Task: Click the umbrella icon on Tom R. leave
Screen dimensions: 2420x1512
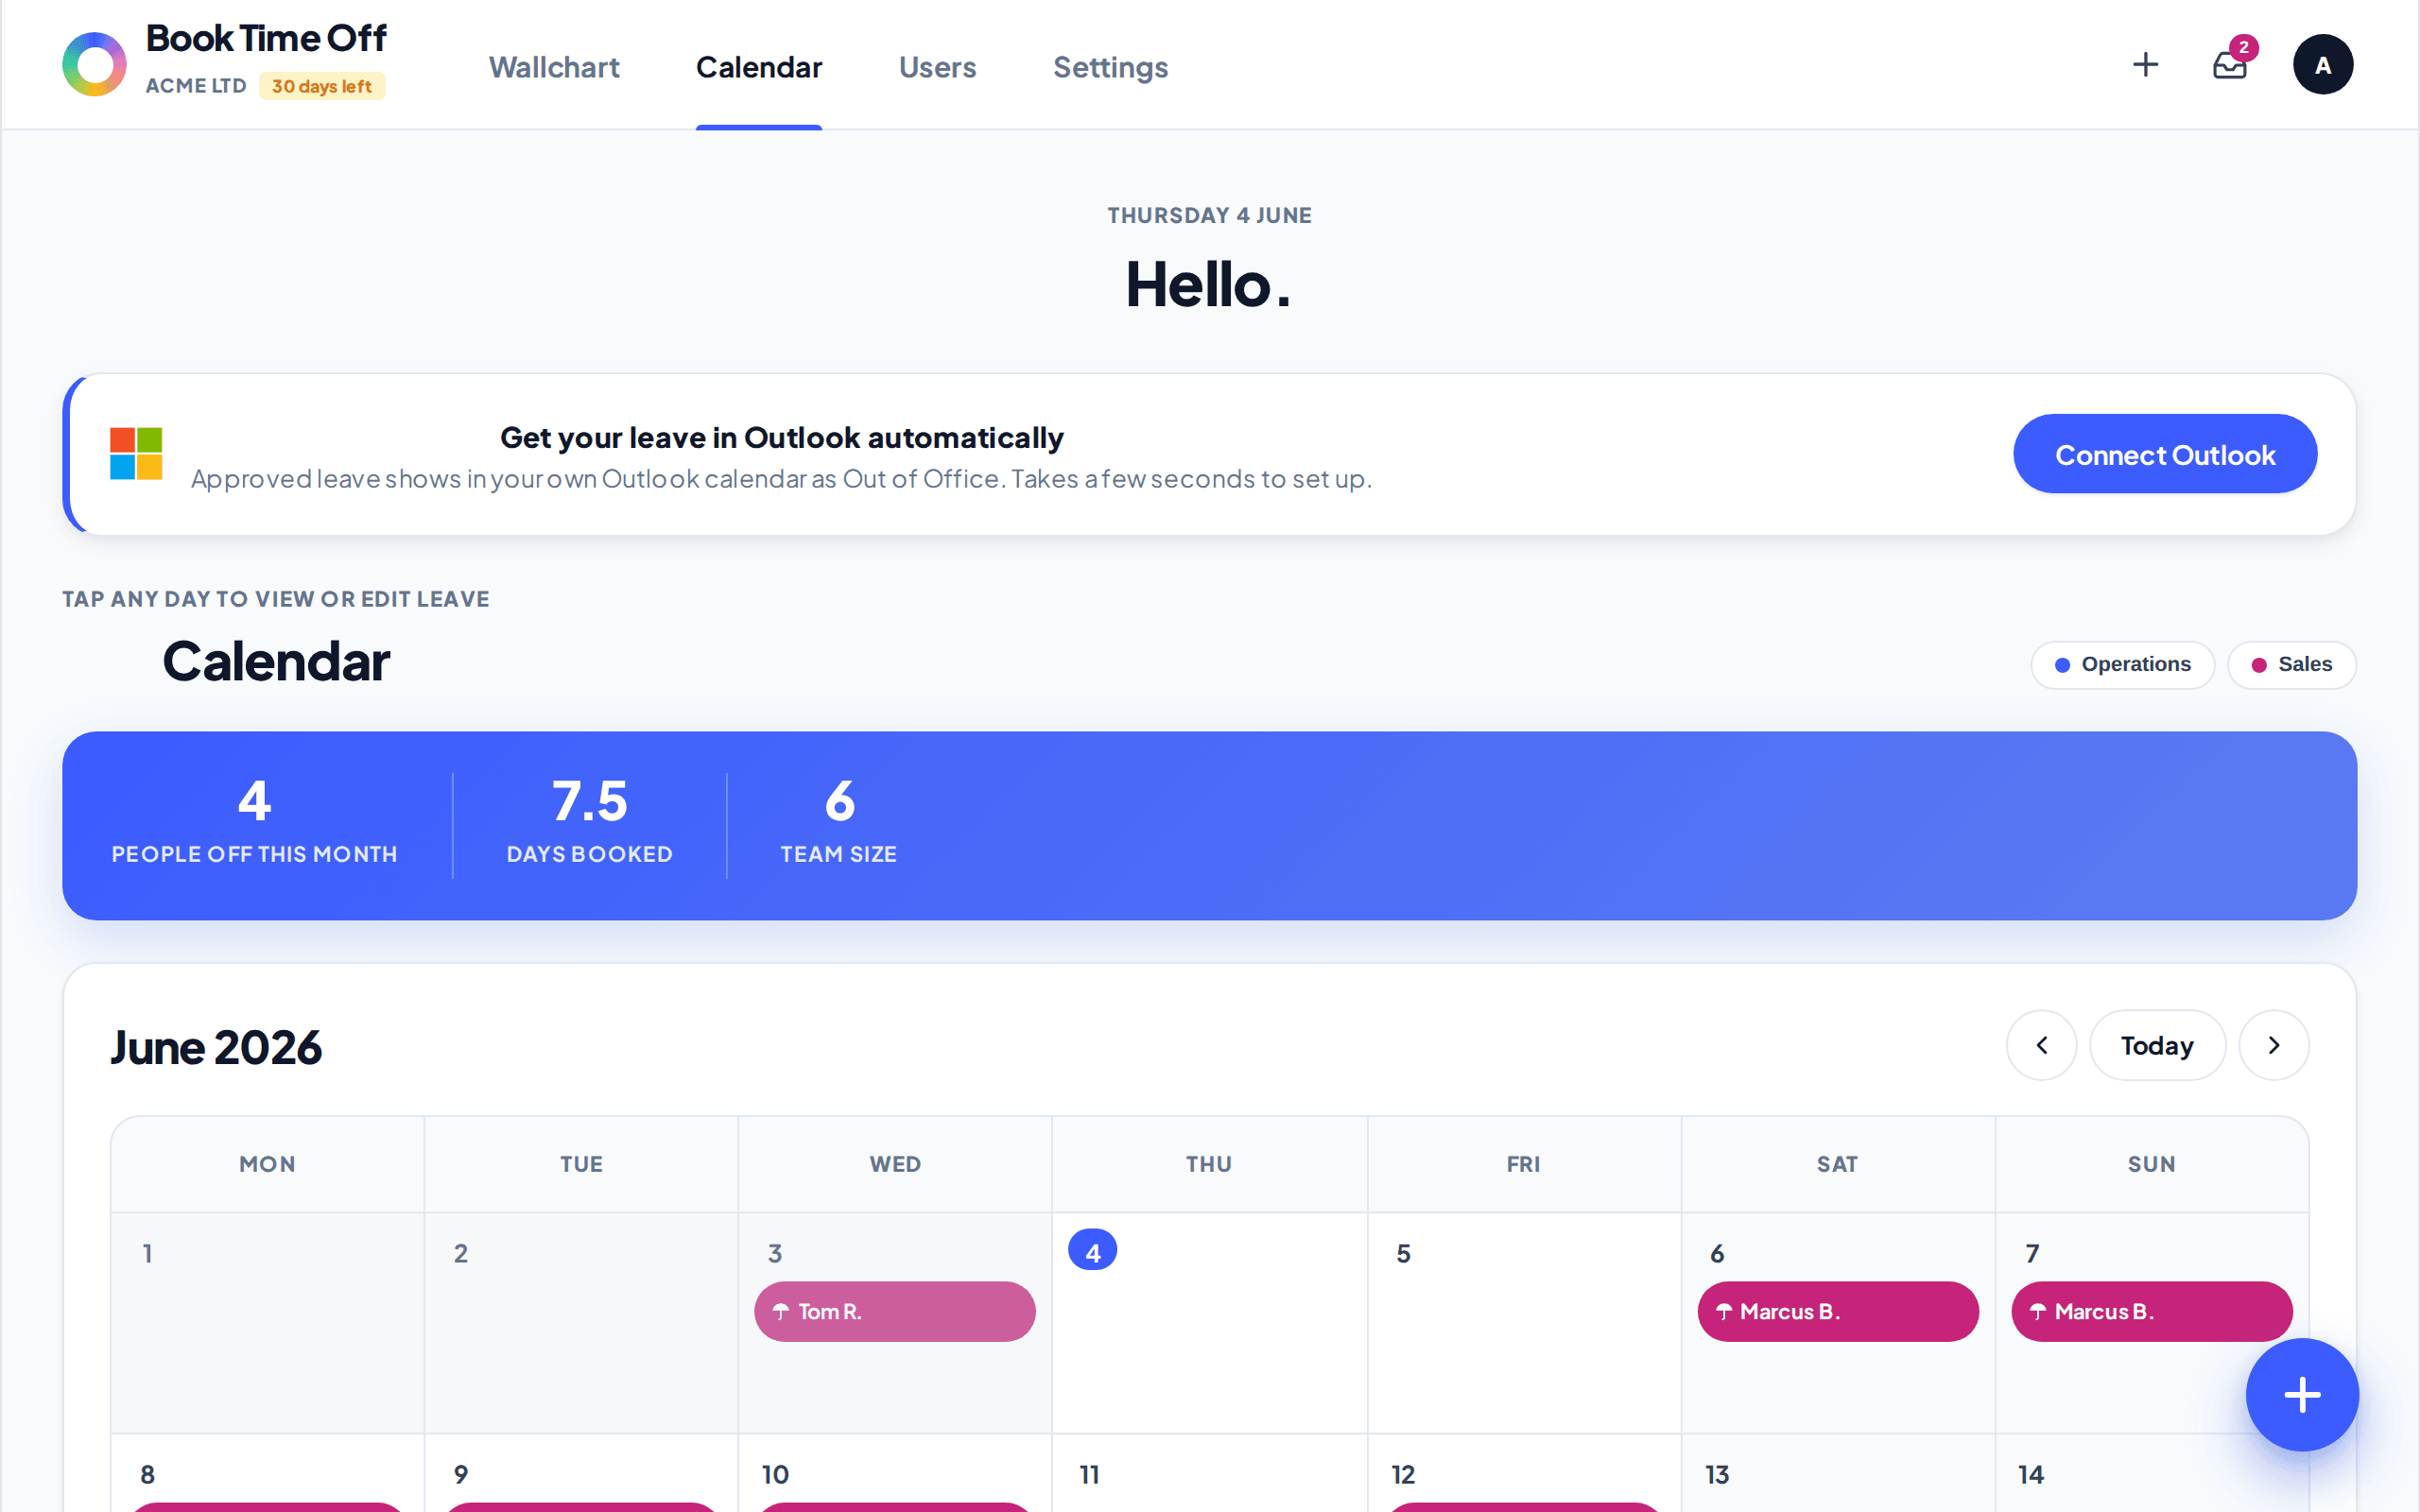Action: pos(781,1311)
